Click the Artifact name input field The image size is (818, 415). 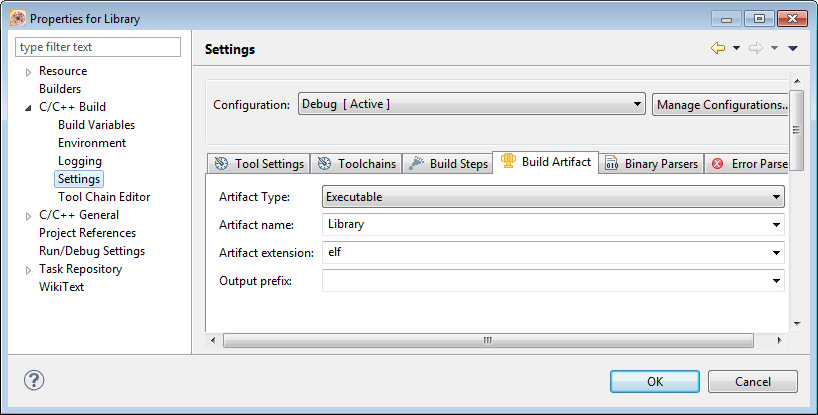(545, 225)
